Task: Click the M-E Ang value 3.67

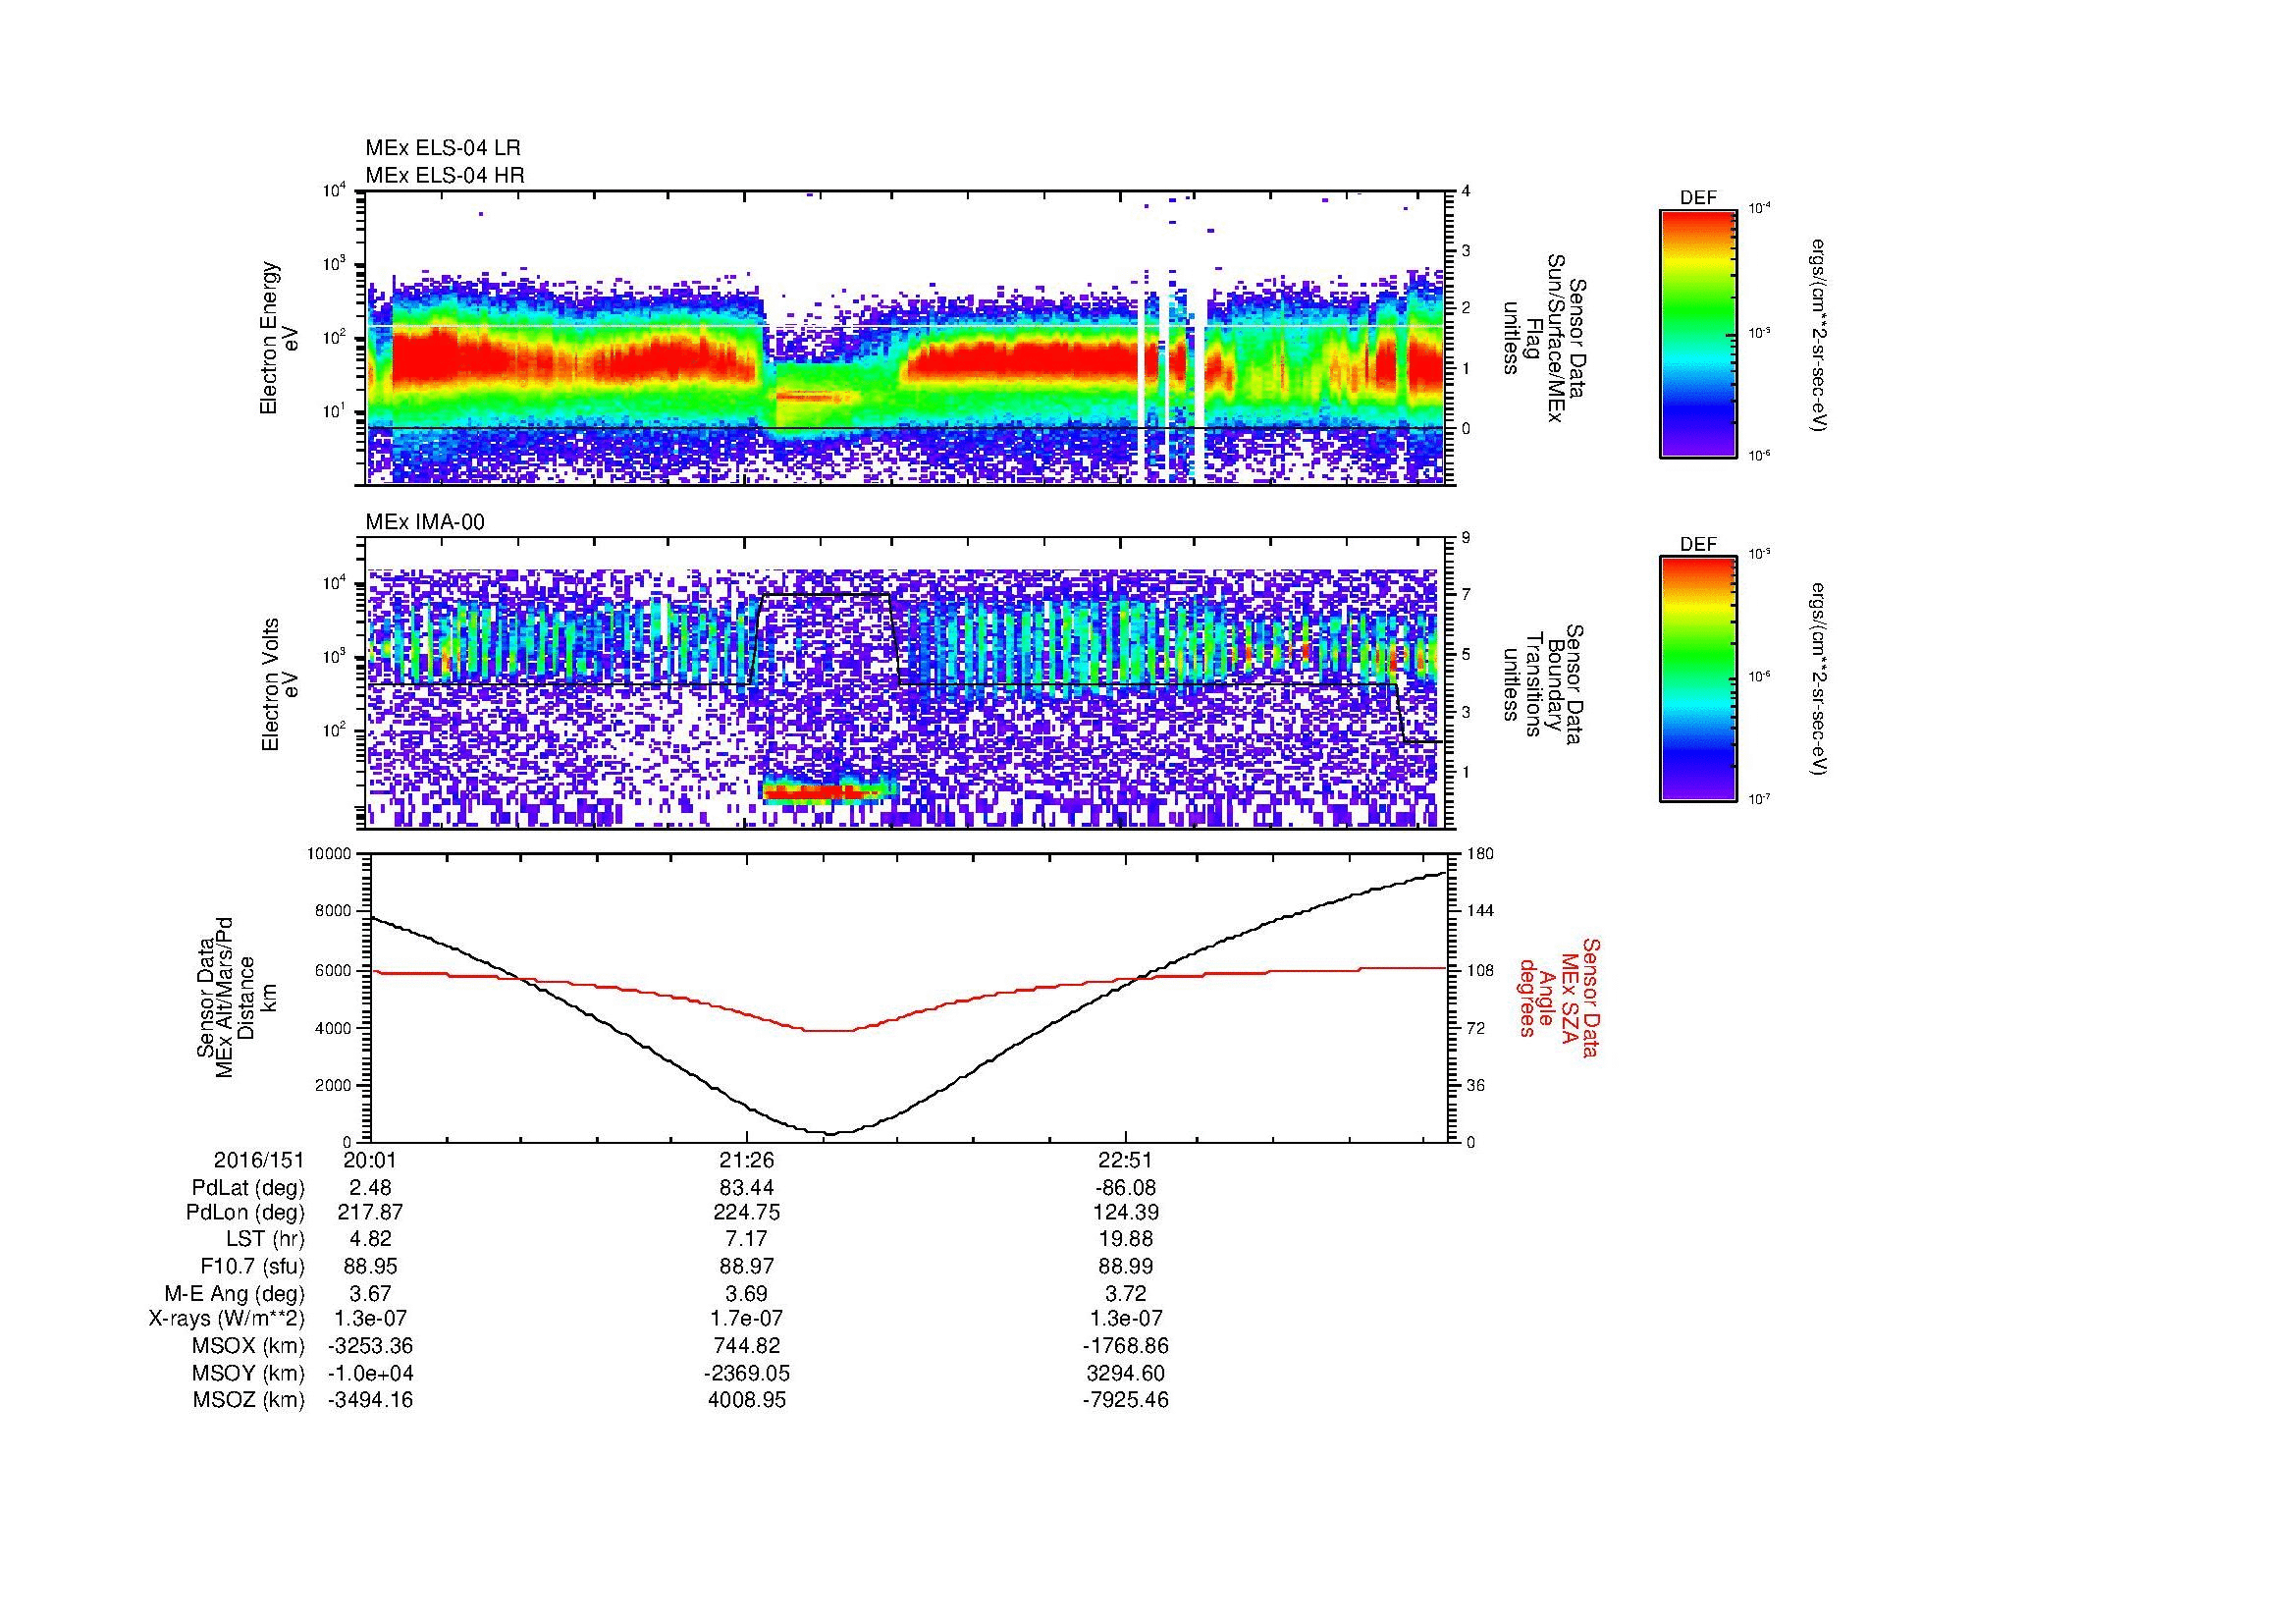Action: tap(370, 1293)
